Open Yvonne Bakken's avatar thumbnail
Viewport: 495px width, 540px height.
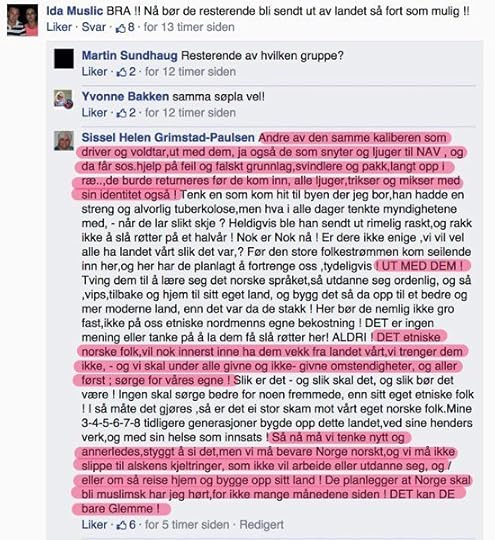(64, 99)
